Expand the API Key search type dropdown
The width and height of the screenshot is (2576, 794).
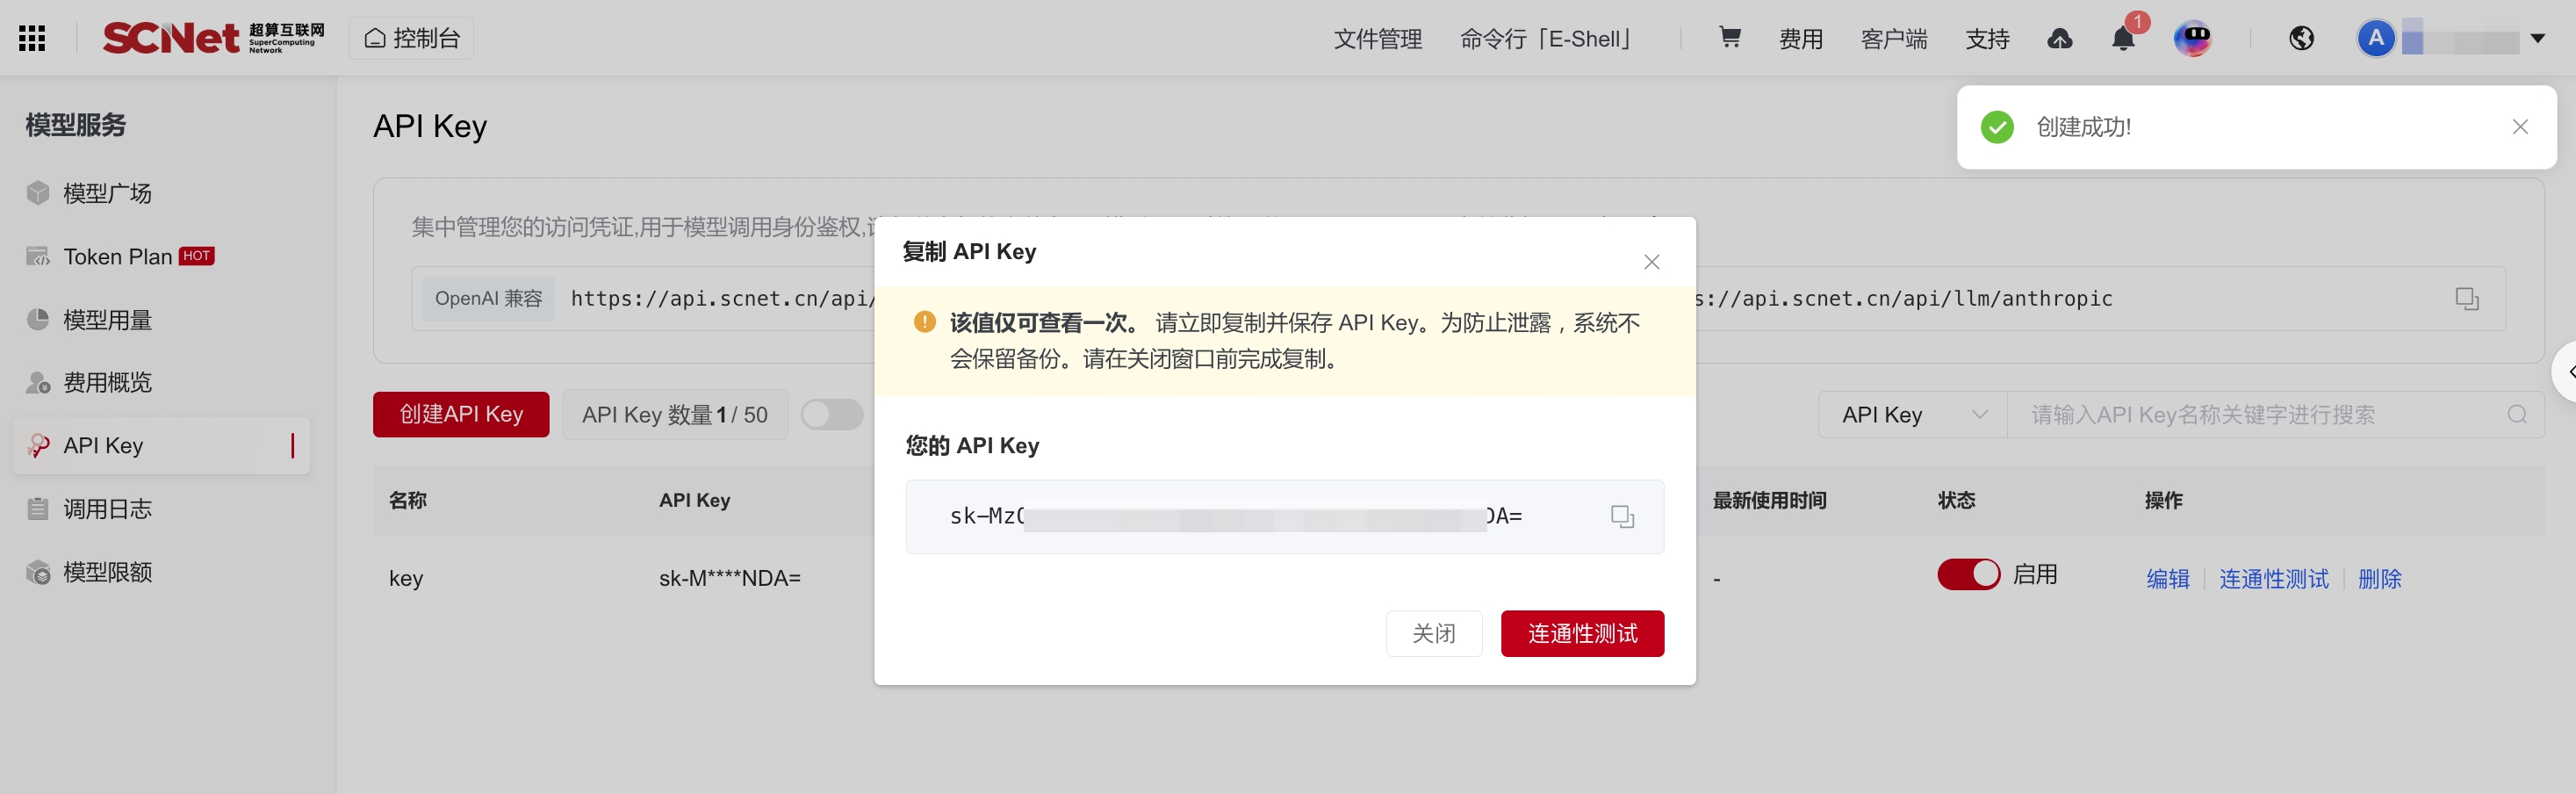1912,414
